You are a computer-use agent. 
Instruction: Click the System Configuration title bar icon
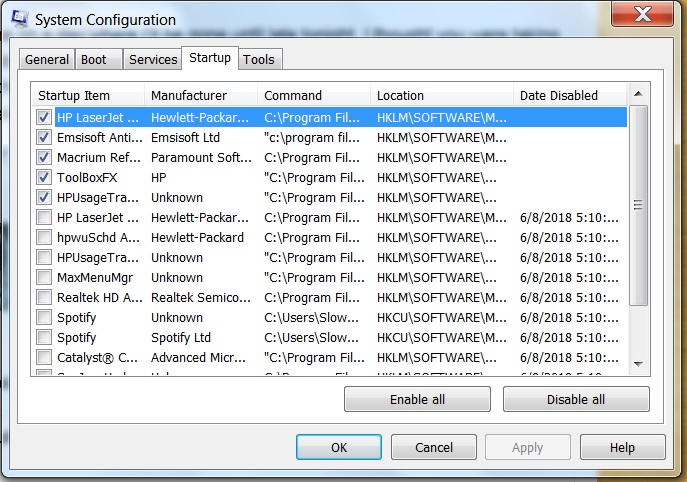[x=20, y=19]
